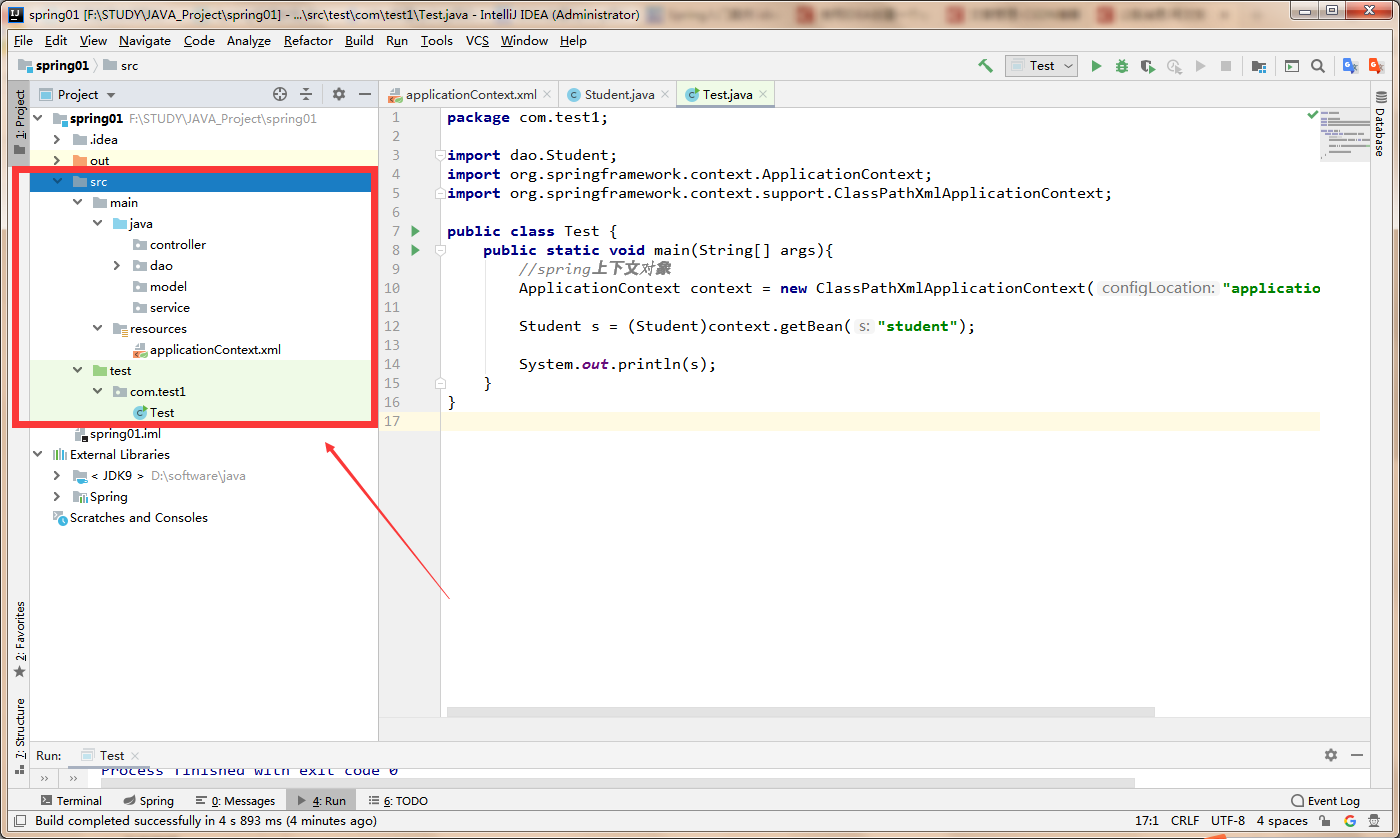1400x839 pixels.
Task: Toggle the 7: Structure side panel button
Action: [19, 736]
